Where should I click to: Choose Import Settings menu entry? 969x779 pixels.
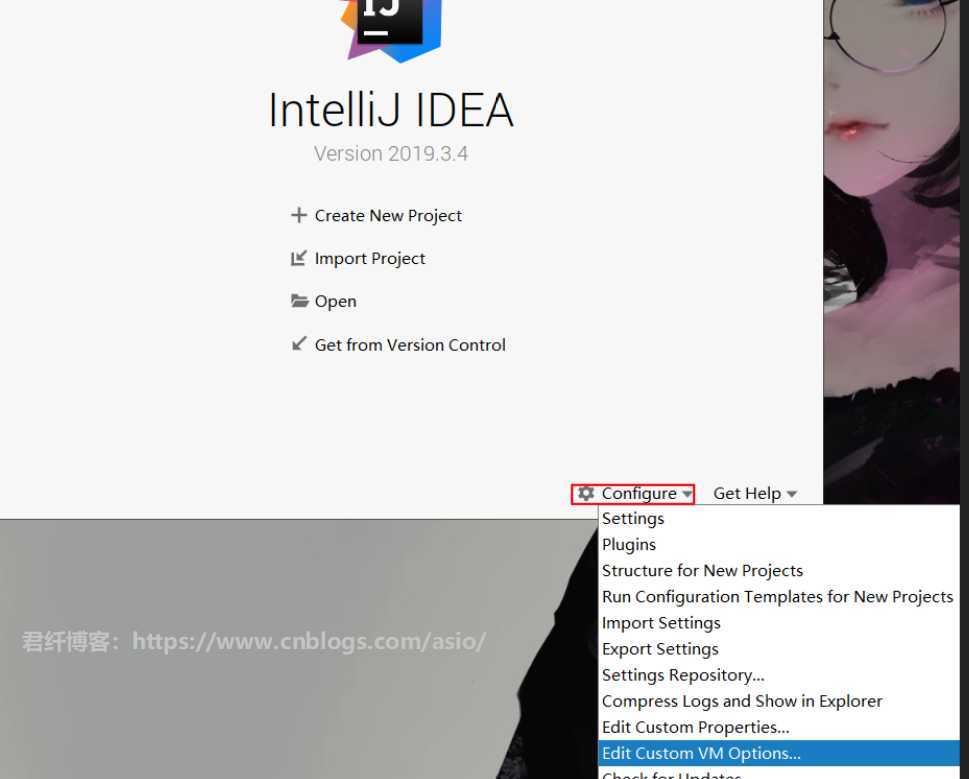tap(779, 623)
